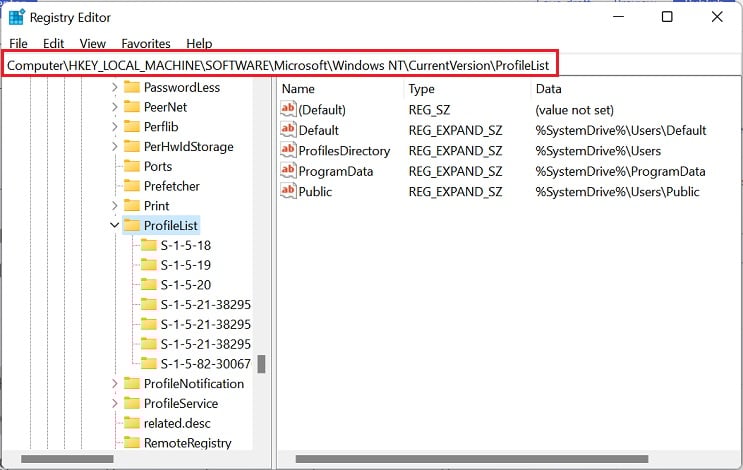This screenshot has width=743, height=470.
Task: Select the S-1-5-19 folder icon
Action: point(149,264)
